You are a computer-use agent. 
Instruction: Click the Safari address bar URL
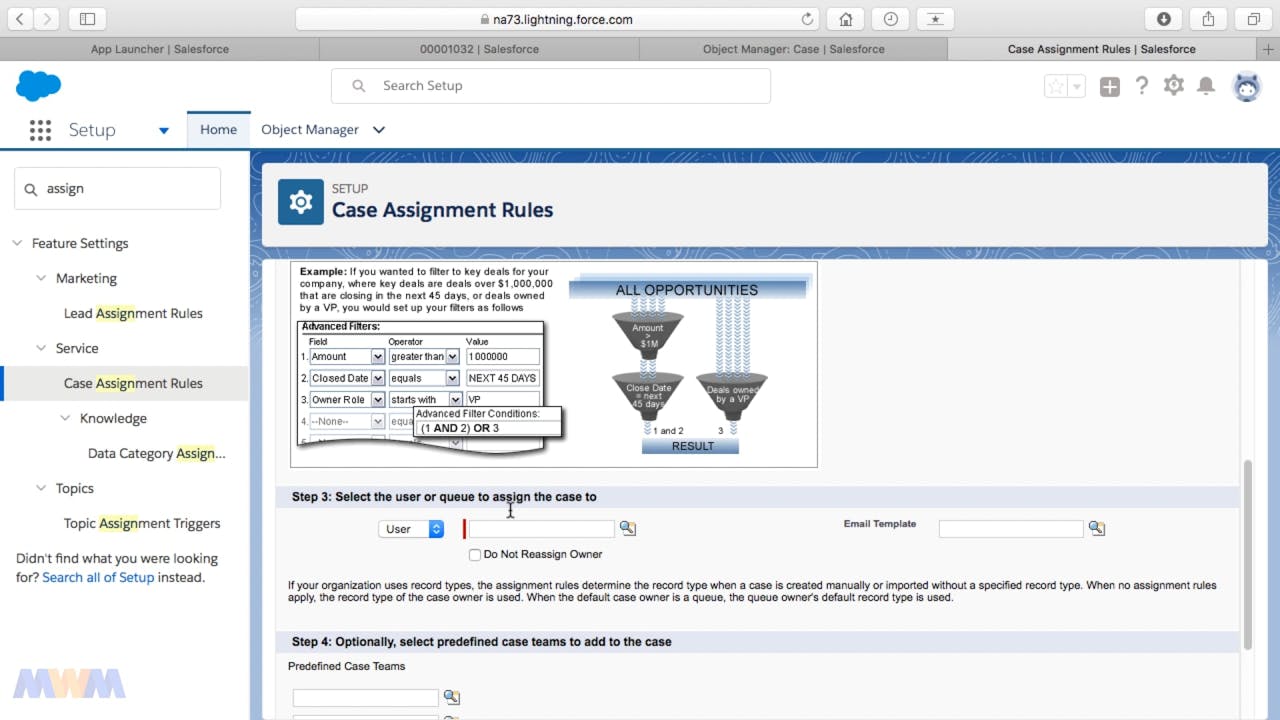[x=563, y=19]
